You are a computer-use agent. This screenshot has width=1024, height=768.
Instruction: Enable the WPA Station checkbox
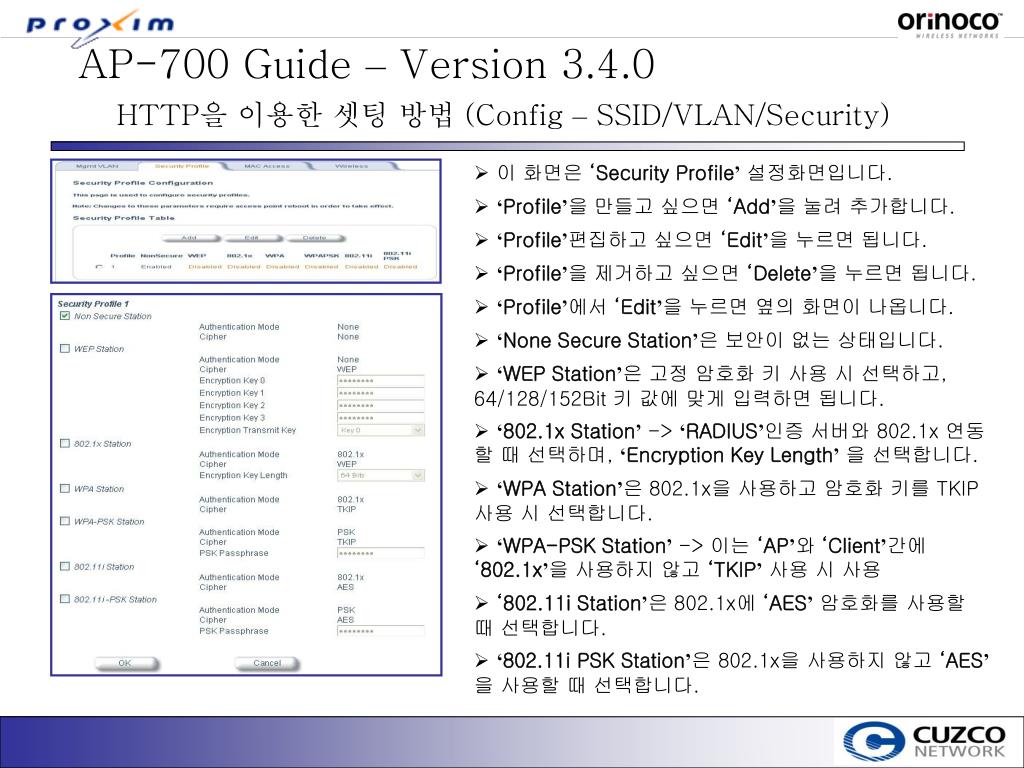pyautogui.click(x=65, y=488)
